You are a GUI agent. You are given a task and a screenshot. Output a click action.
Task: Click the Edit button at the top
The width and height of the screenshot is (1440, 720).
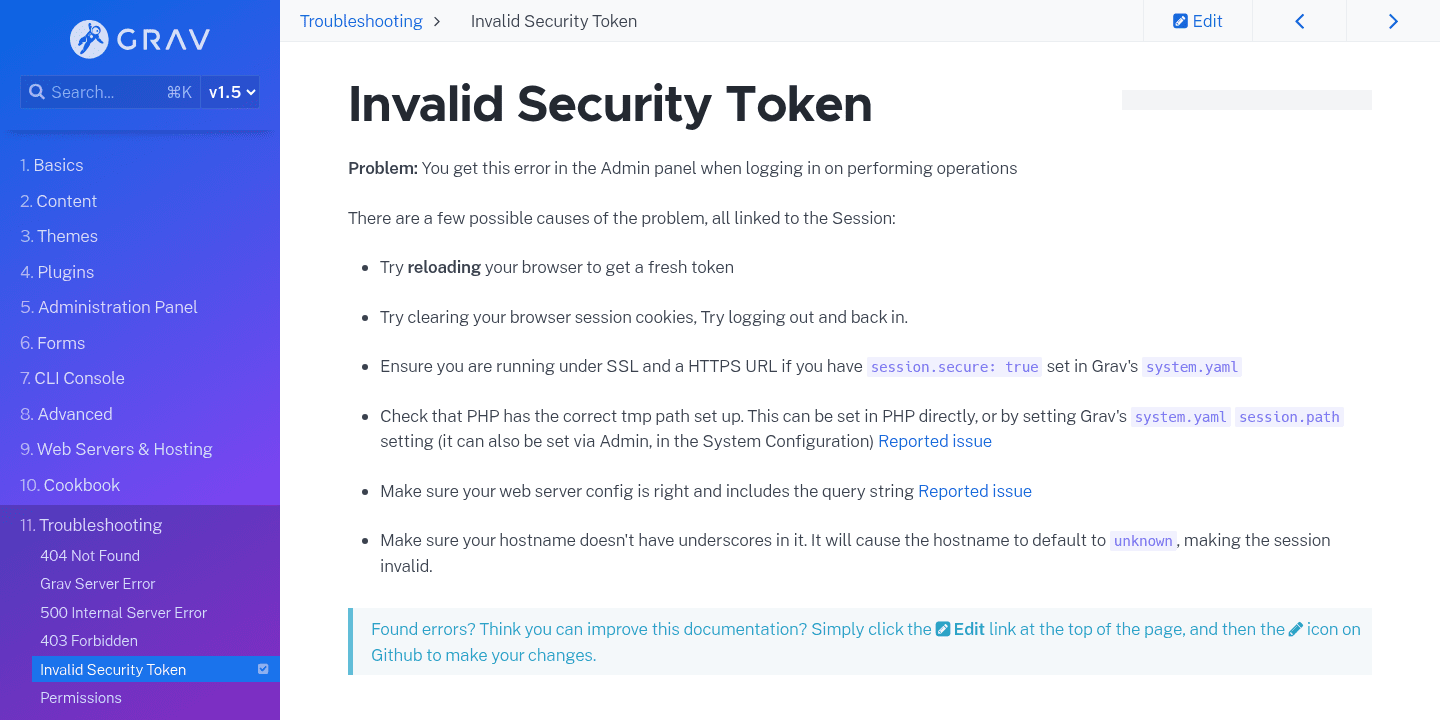1197,20
